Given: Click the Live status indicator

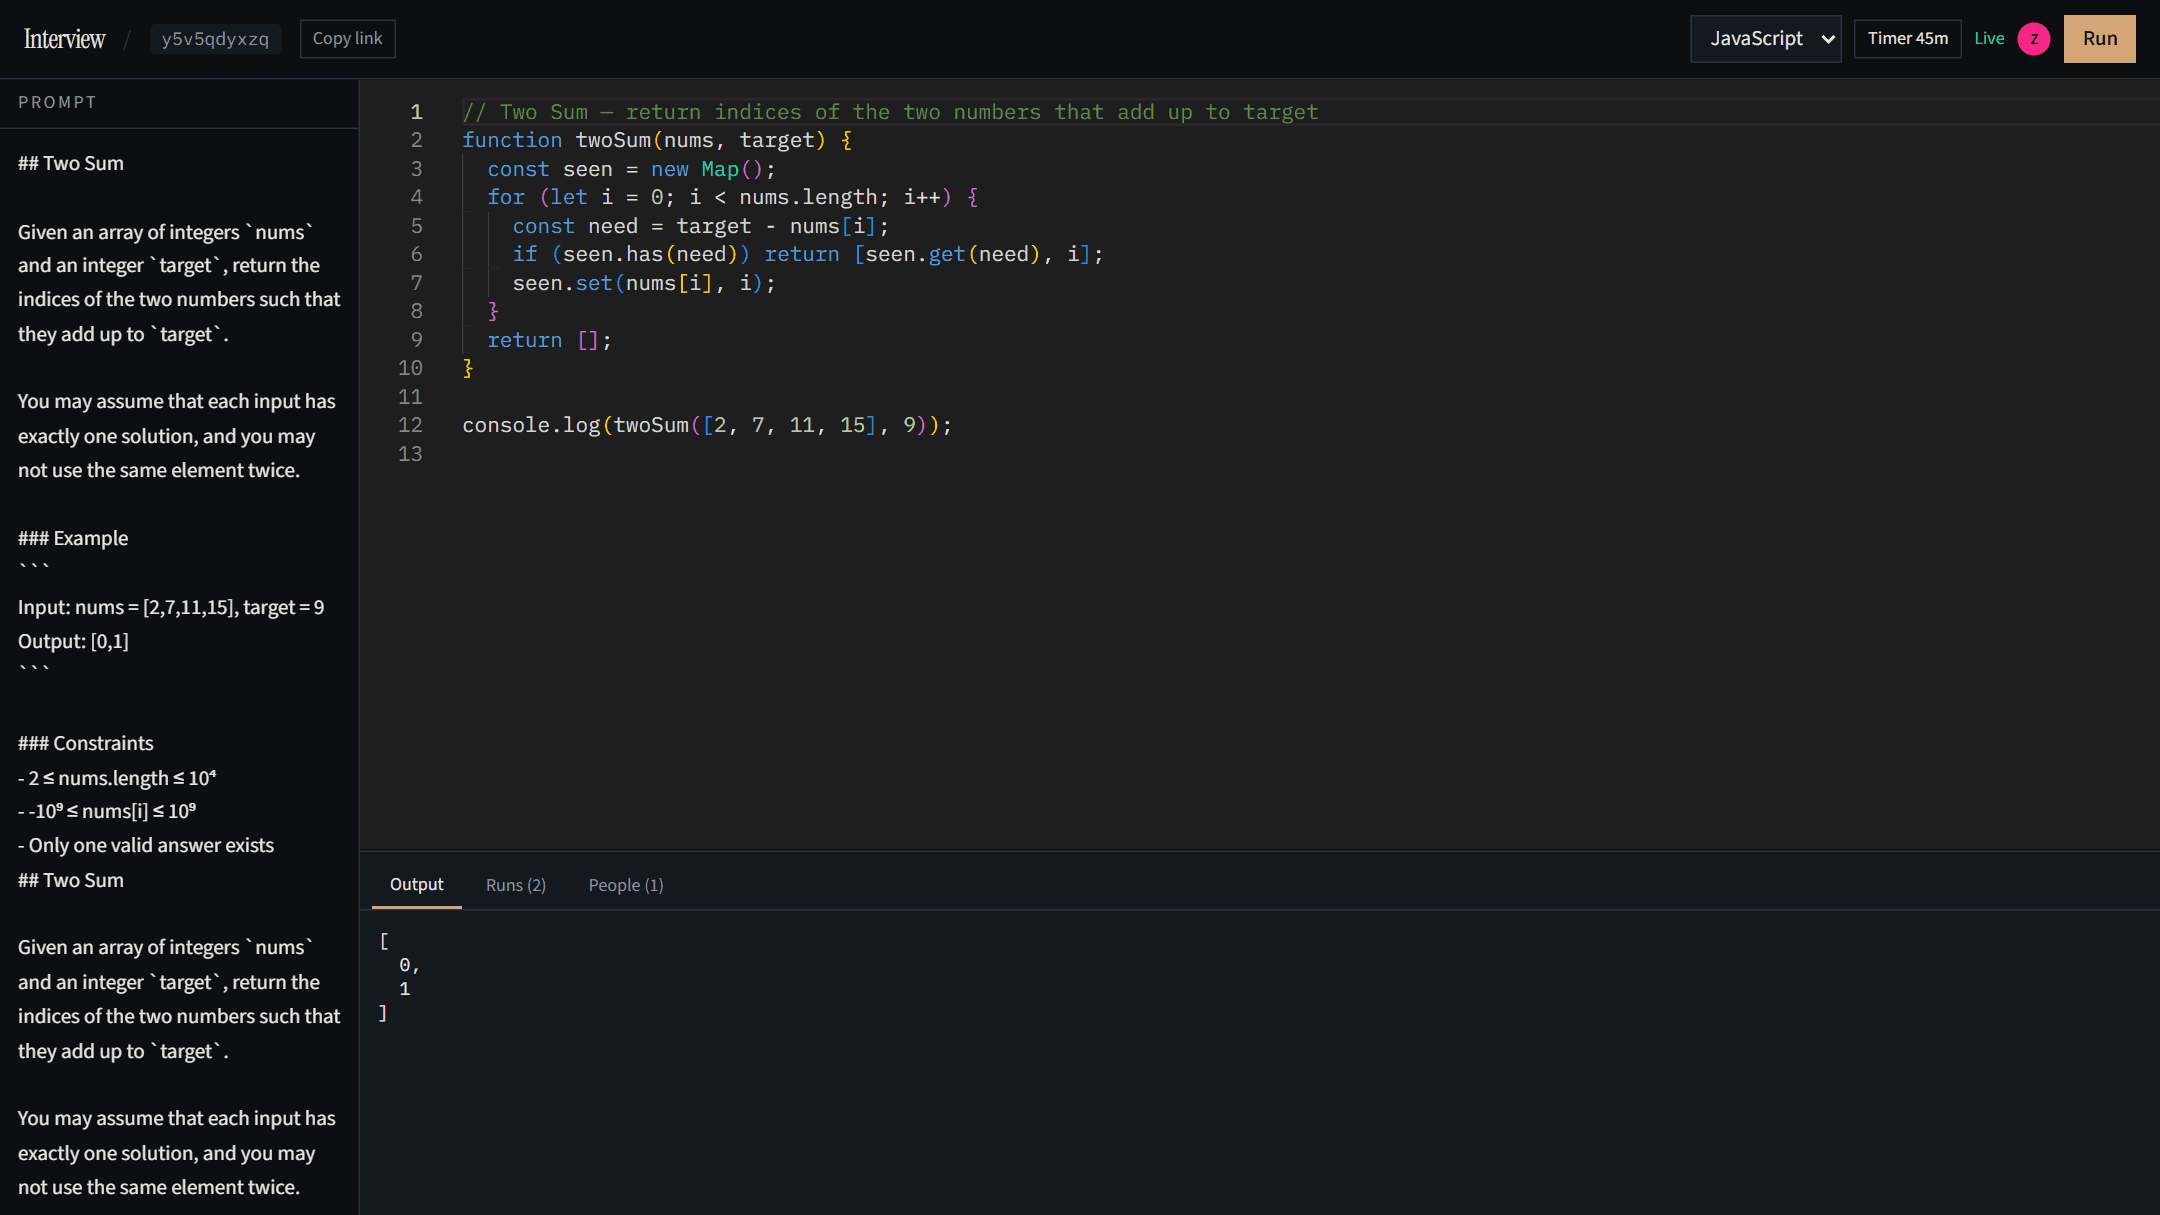Looking at the screenshot, I should point(1989,39).
